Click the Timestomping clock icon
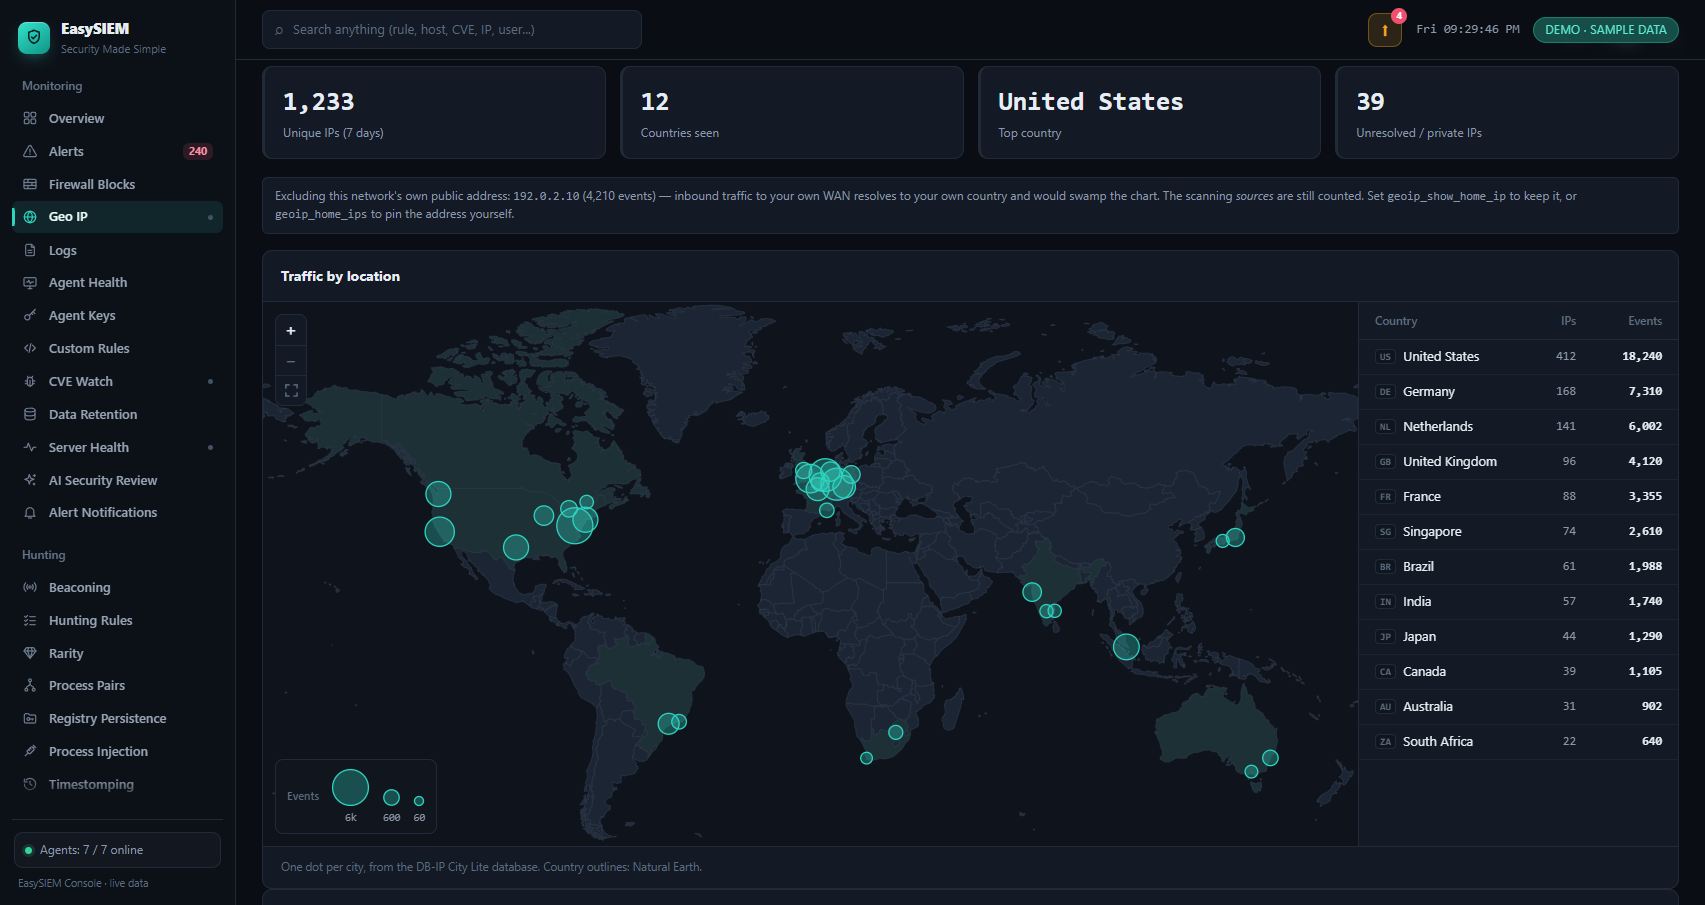Image resolution: width=1705 pixels, height=905 pixels. coord(30,784)
